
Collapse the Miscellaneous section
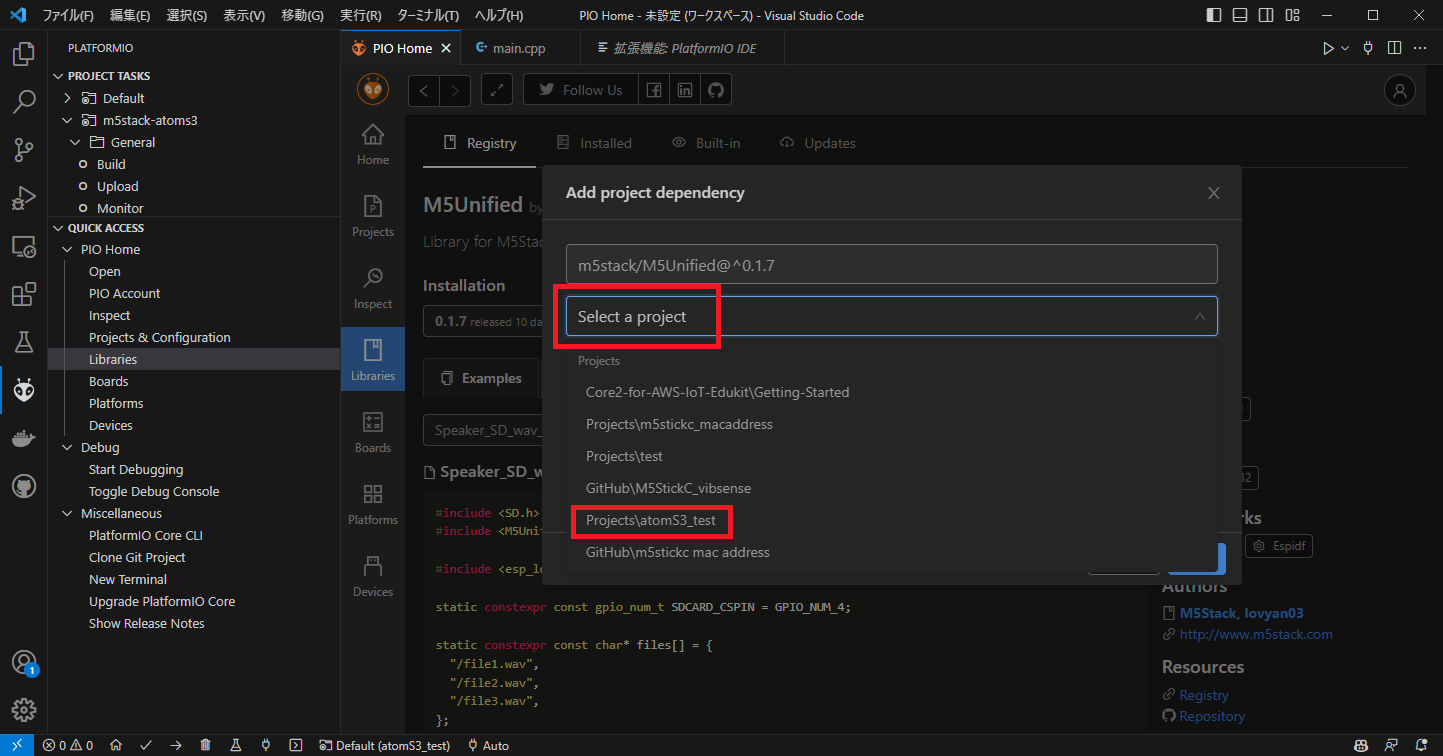(x=67, y=513)
